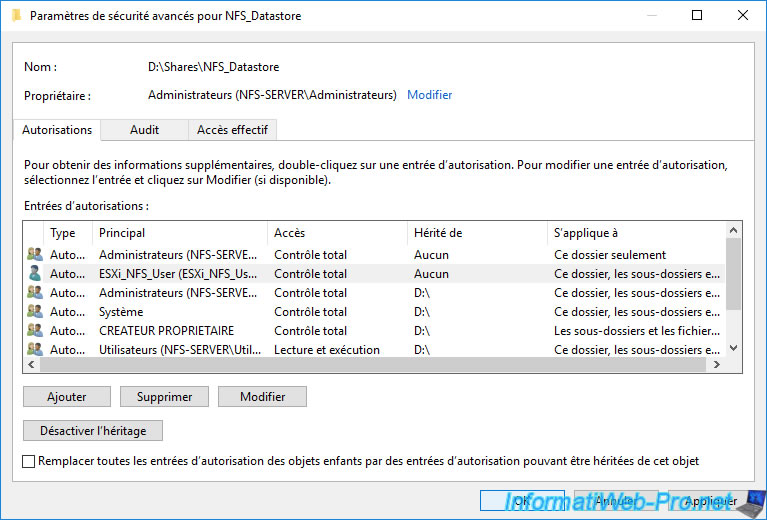The image size is (767, 520).
Task: Click Désactiver l'héritage button
Action: click(93, 431)
